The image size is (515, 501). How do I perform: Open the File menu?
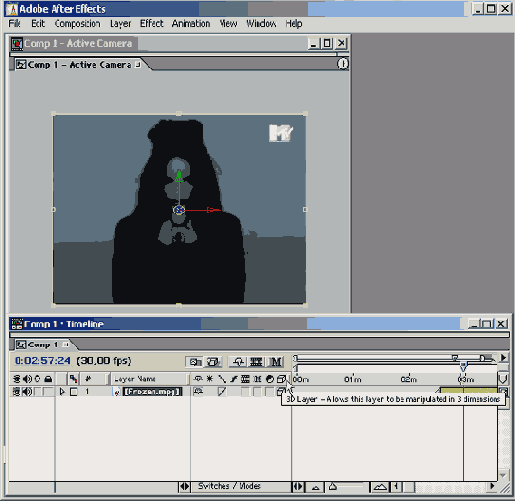coord(14,24)
